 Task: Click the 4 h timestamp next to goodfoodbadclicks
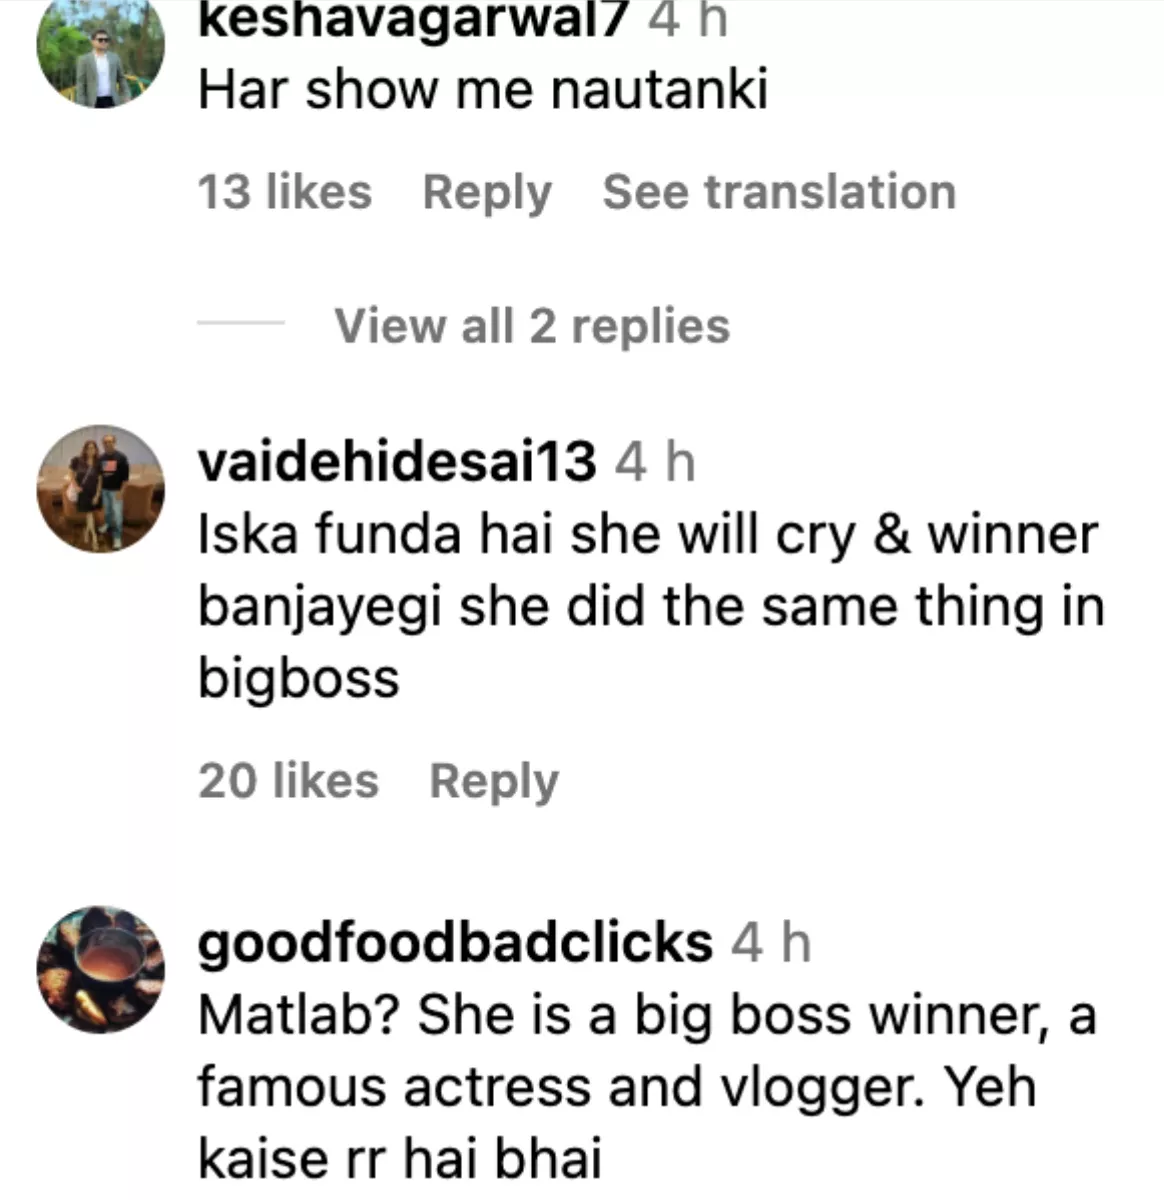(x=771, y=943)
